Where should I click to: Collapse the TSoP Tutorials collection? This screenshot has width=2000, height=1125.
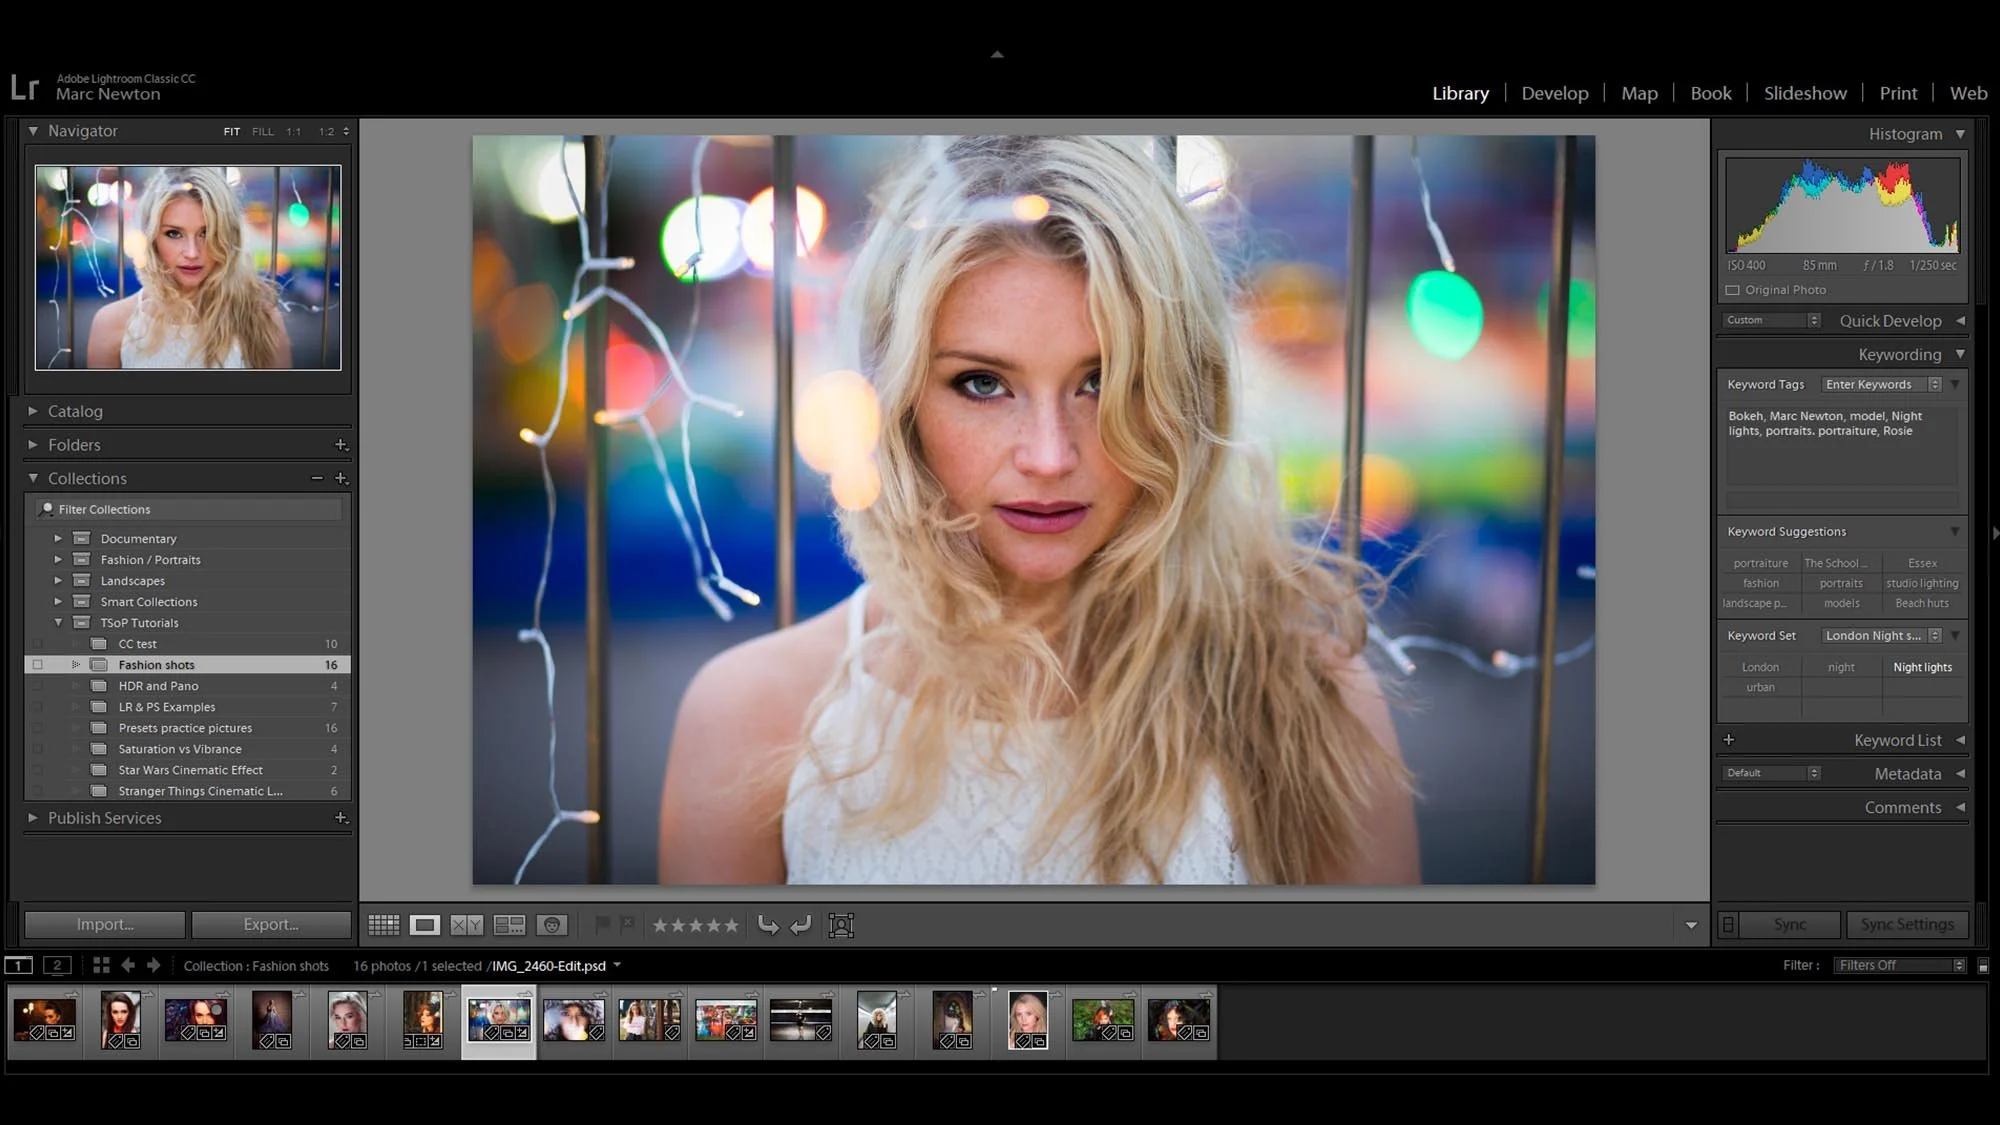tap(58, 622)
